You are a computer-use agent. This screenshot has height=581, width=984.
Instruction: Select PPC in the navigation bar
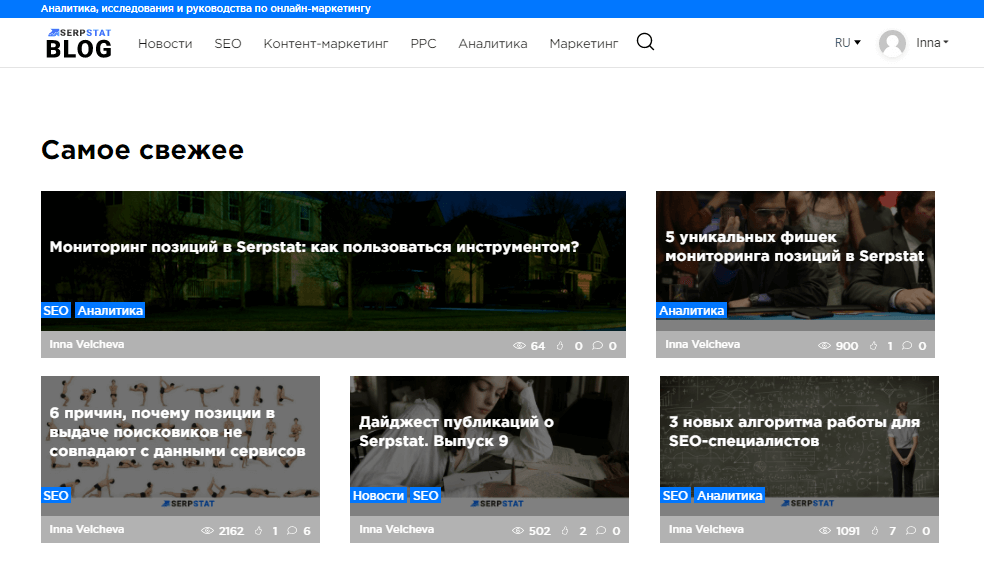coord(423,43)
